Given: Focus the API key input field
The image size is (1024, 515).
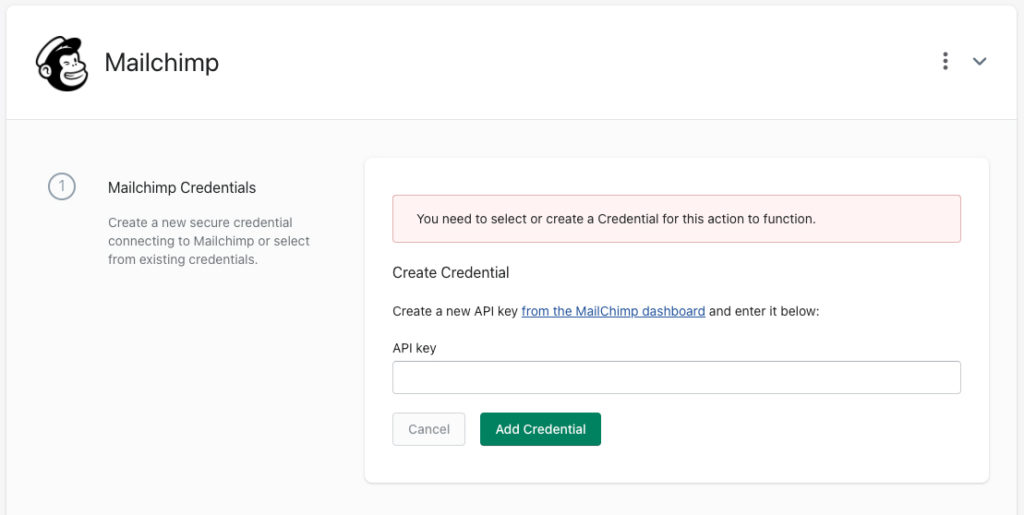Looking at the screenshot, I should coord(676,377).
